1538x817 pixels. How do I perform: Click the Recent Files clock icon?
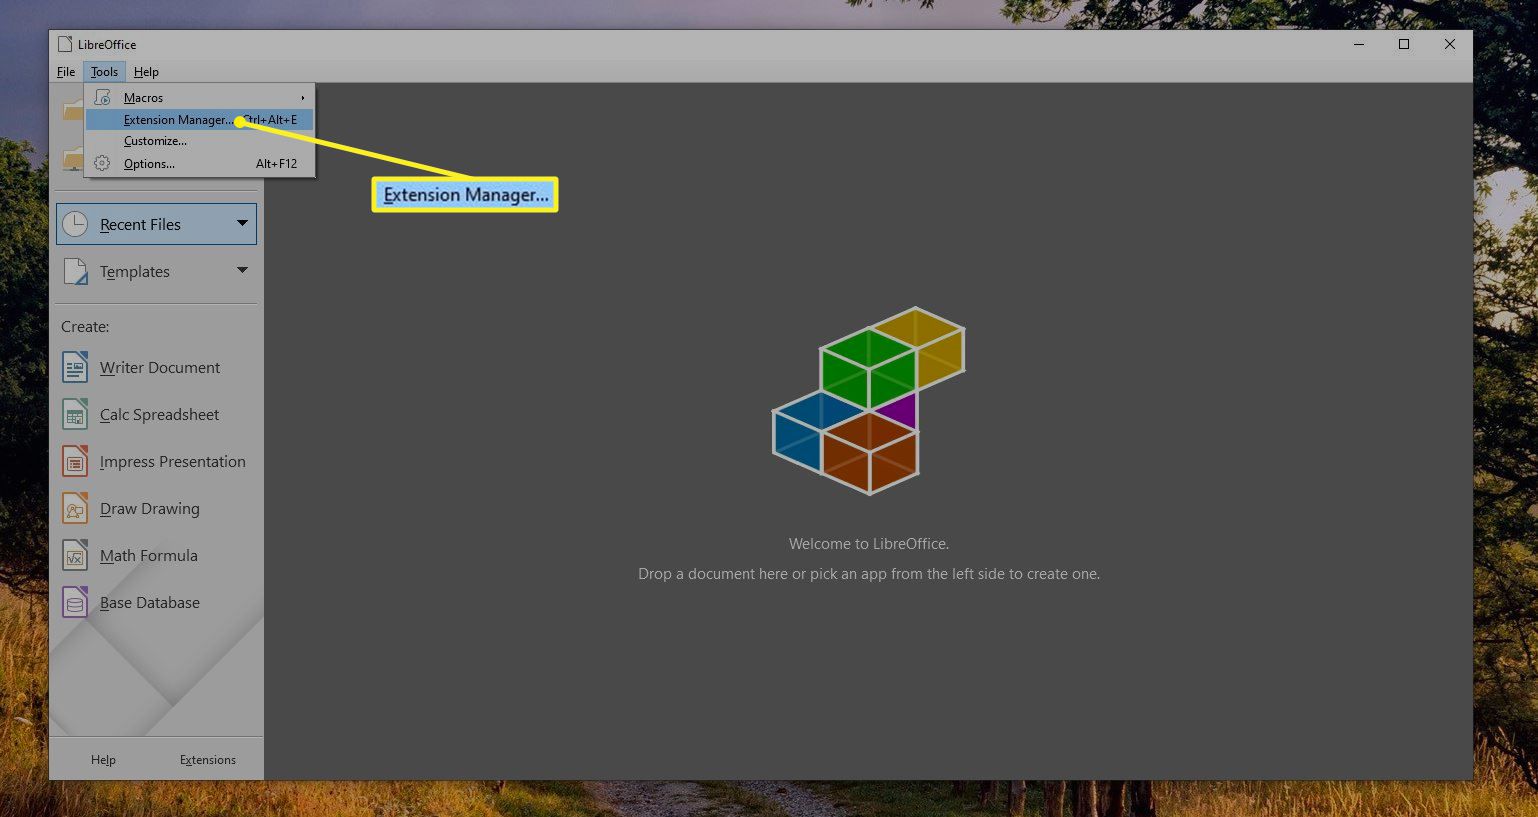(x=75, y=224)
